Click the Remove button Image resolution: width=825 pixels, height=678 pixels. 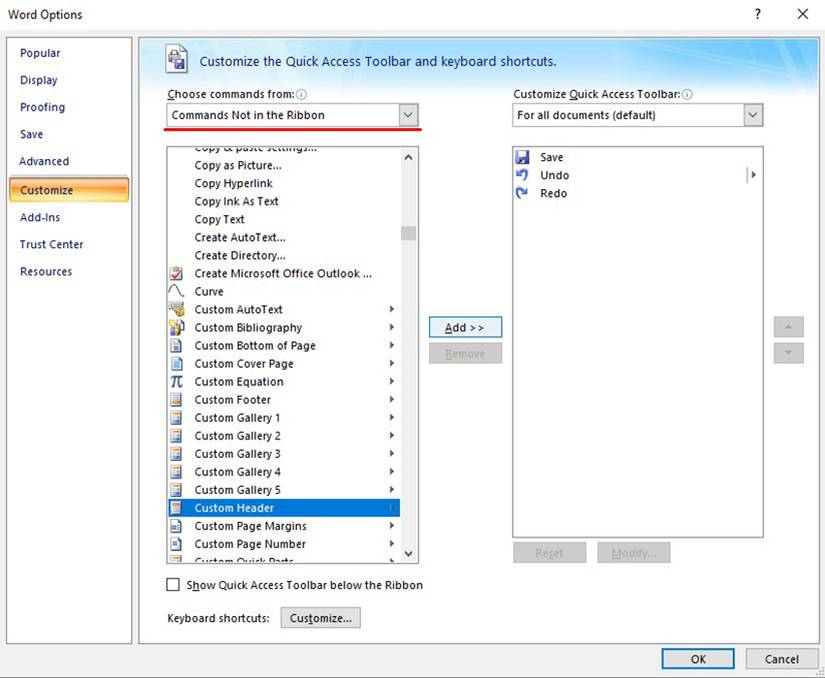[x=465, y=353]
